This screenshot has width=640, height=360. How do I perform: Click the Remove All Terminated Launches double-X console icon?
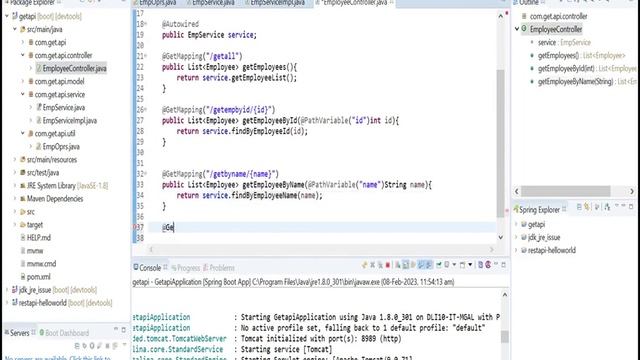380,265
